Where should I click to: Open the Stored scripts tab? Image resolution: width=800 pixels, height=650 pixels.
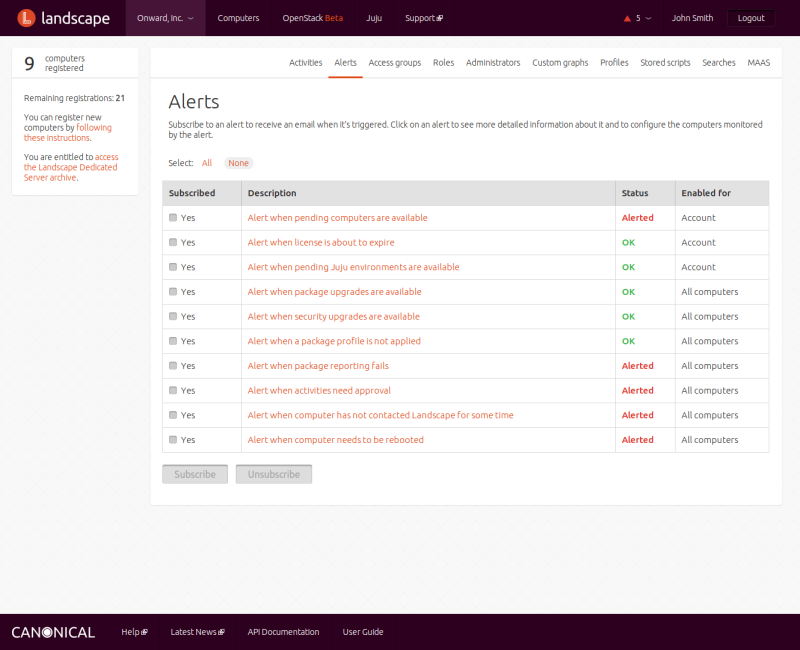click(665, 63)
